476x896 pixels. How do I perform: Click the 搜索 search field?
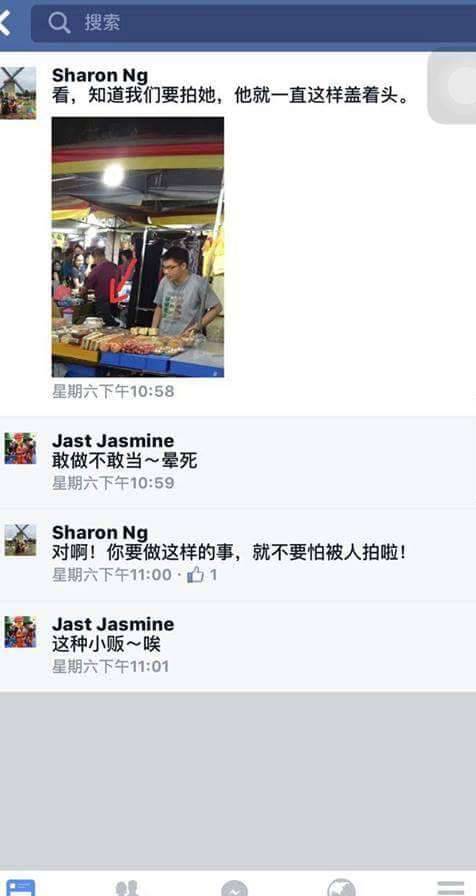point(253,23)
